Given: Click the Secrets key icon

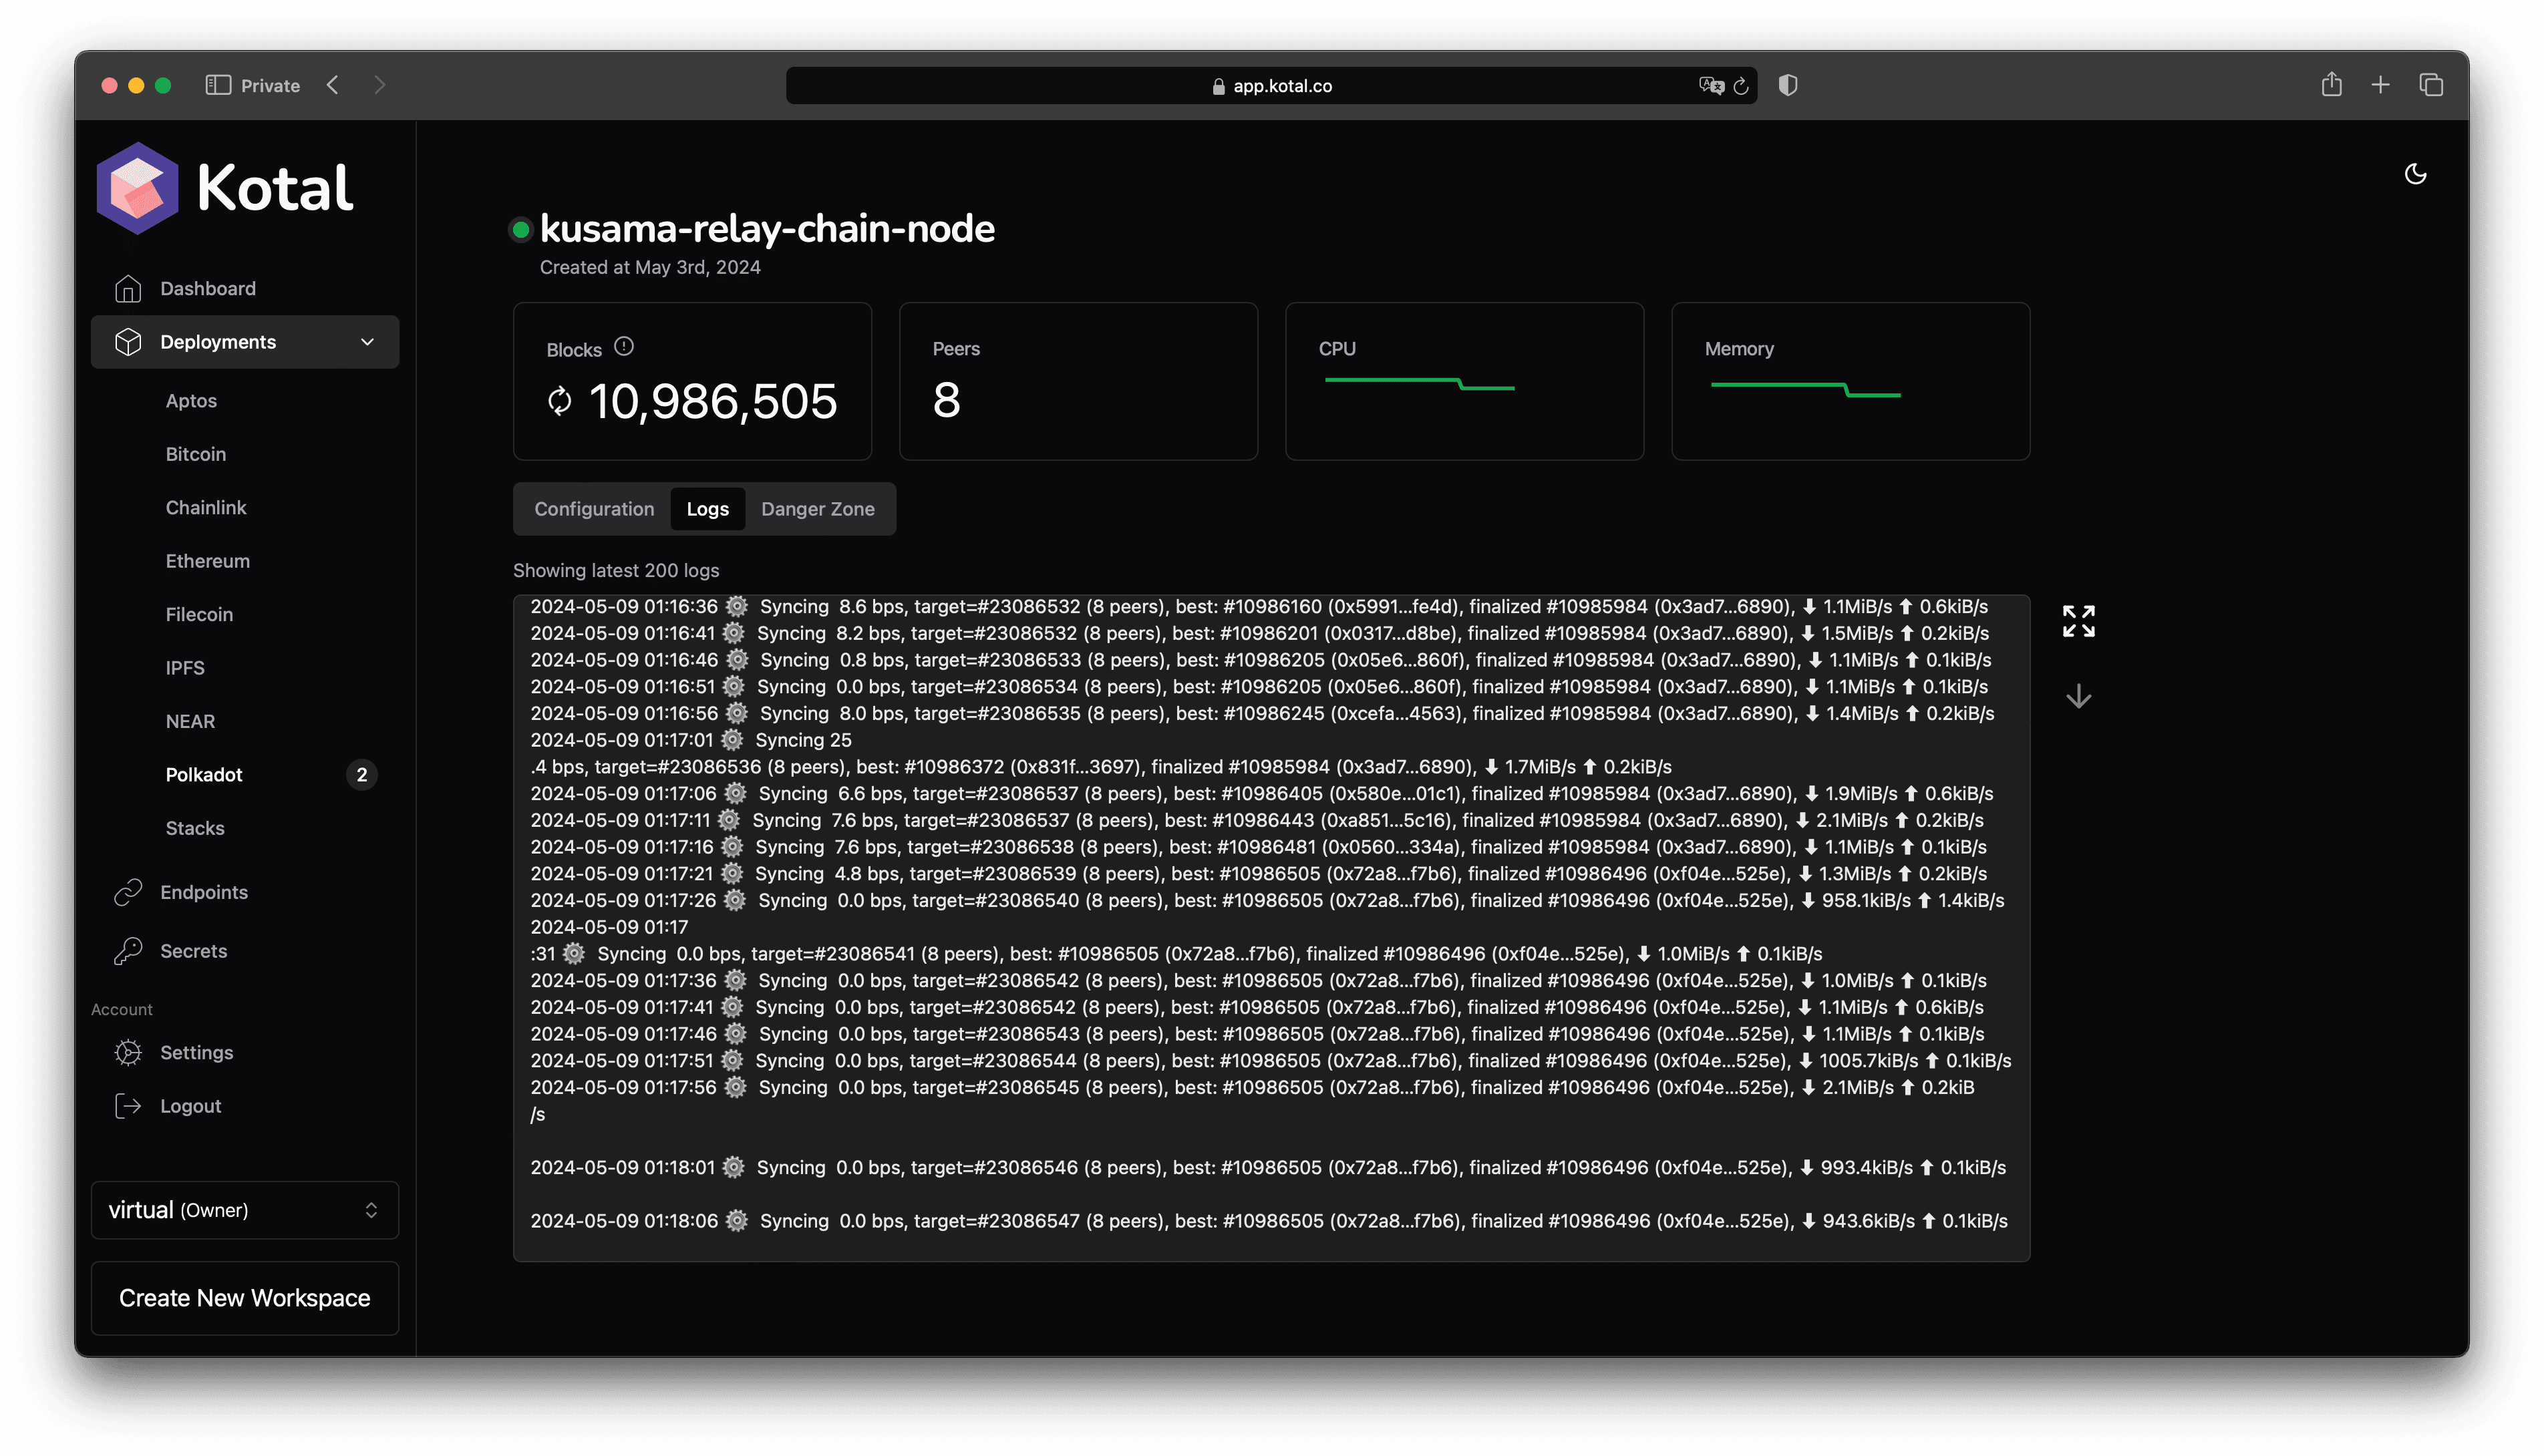Looking at the screenshot, I should pos(128,951).
